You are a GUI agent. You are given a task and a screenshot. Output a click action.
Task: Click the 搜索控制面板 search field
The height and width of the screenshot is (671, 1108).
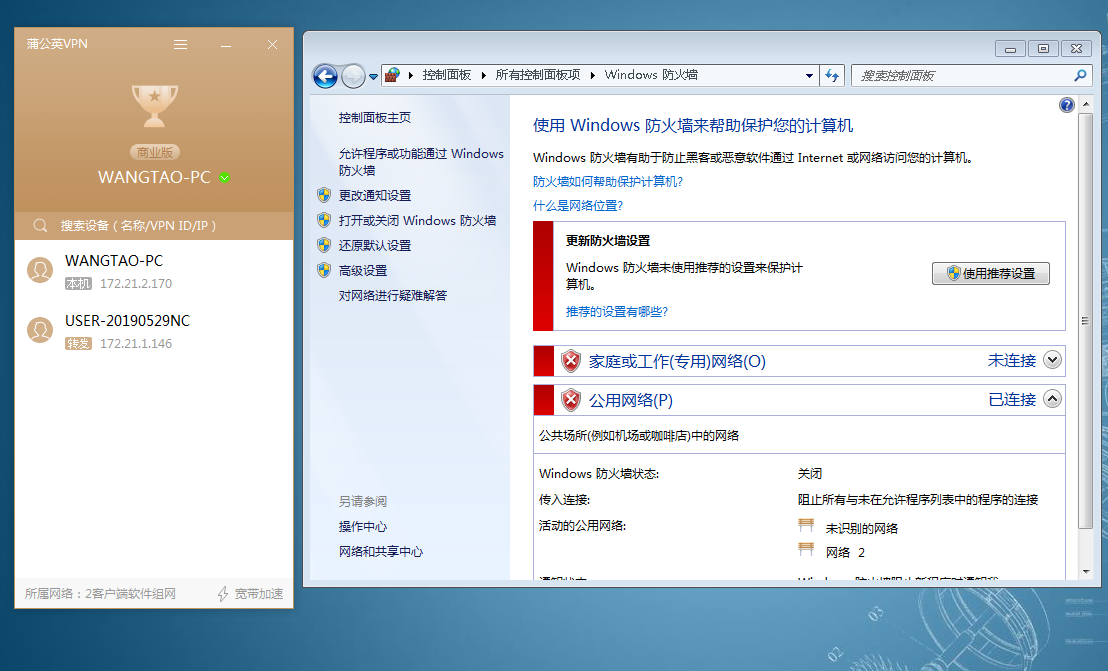pyautogui.click(x=960, y=75)
